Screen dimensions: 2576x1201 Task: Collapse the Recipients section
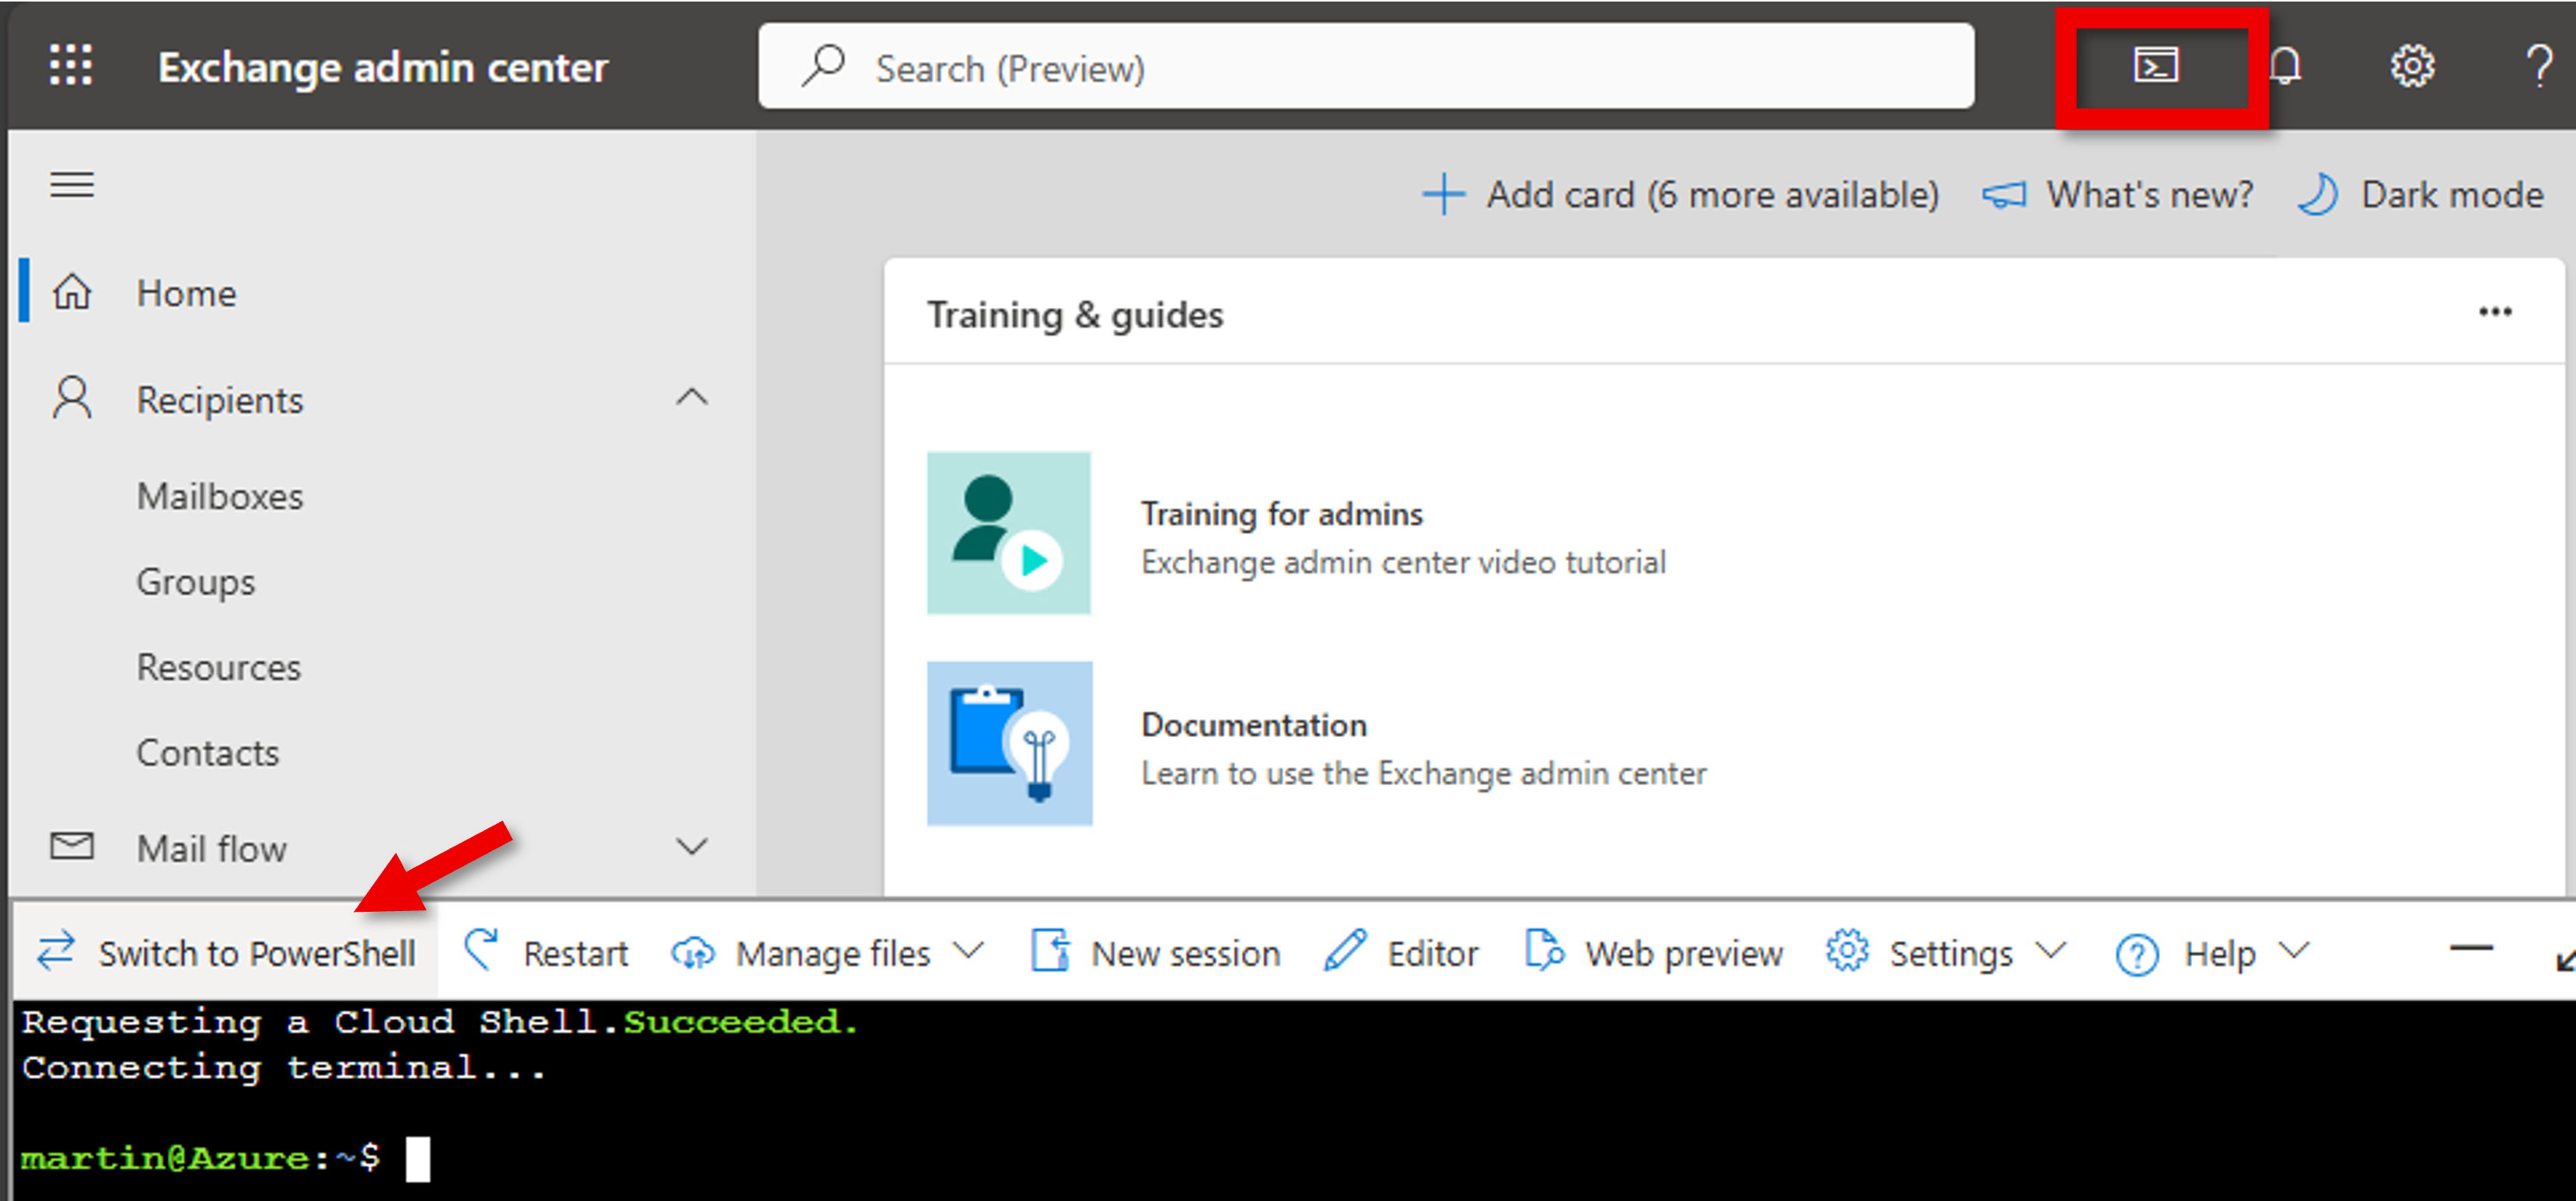click(692, 398)
